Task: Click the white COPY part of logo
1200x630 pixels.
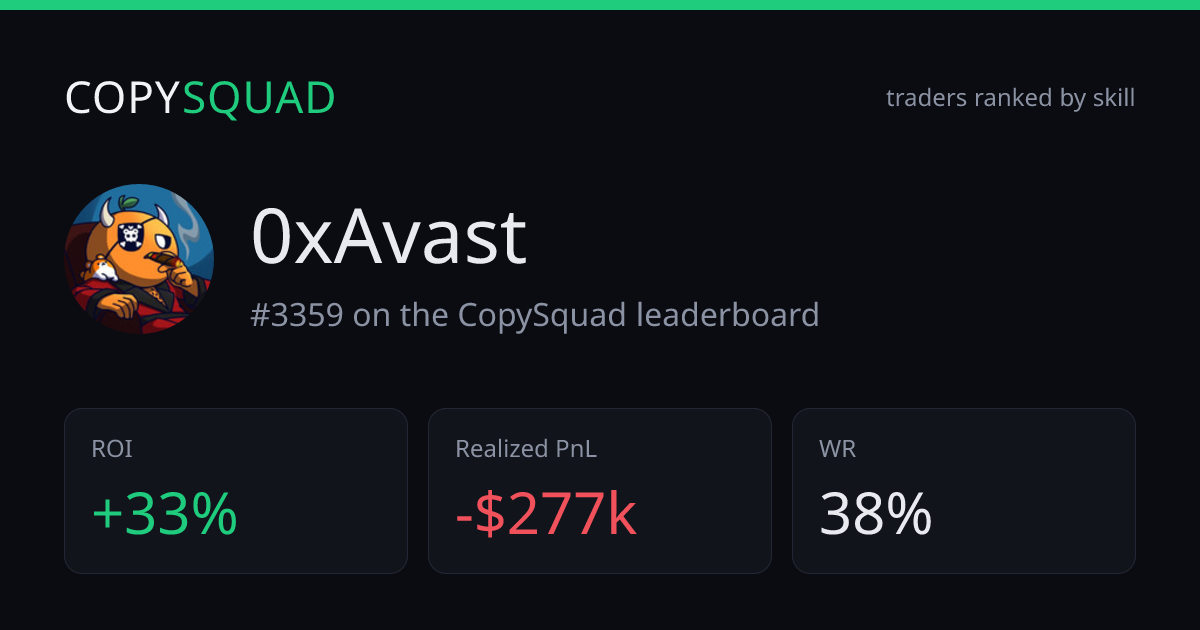Action: tap(123, 98)
